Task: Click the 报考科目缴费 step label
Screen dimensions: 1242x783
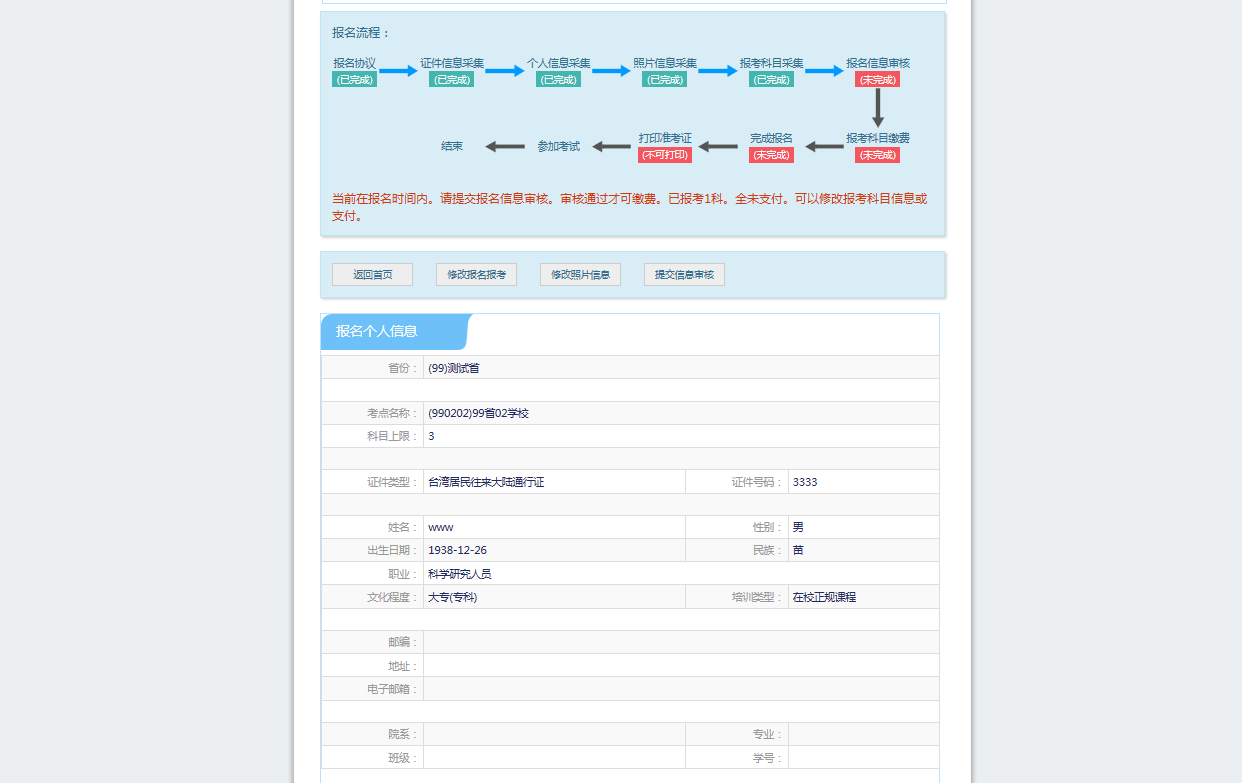Action: click(x=878, y=138)
